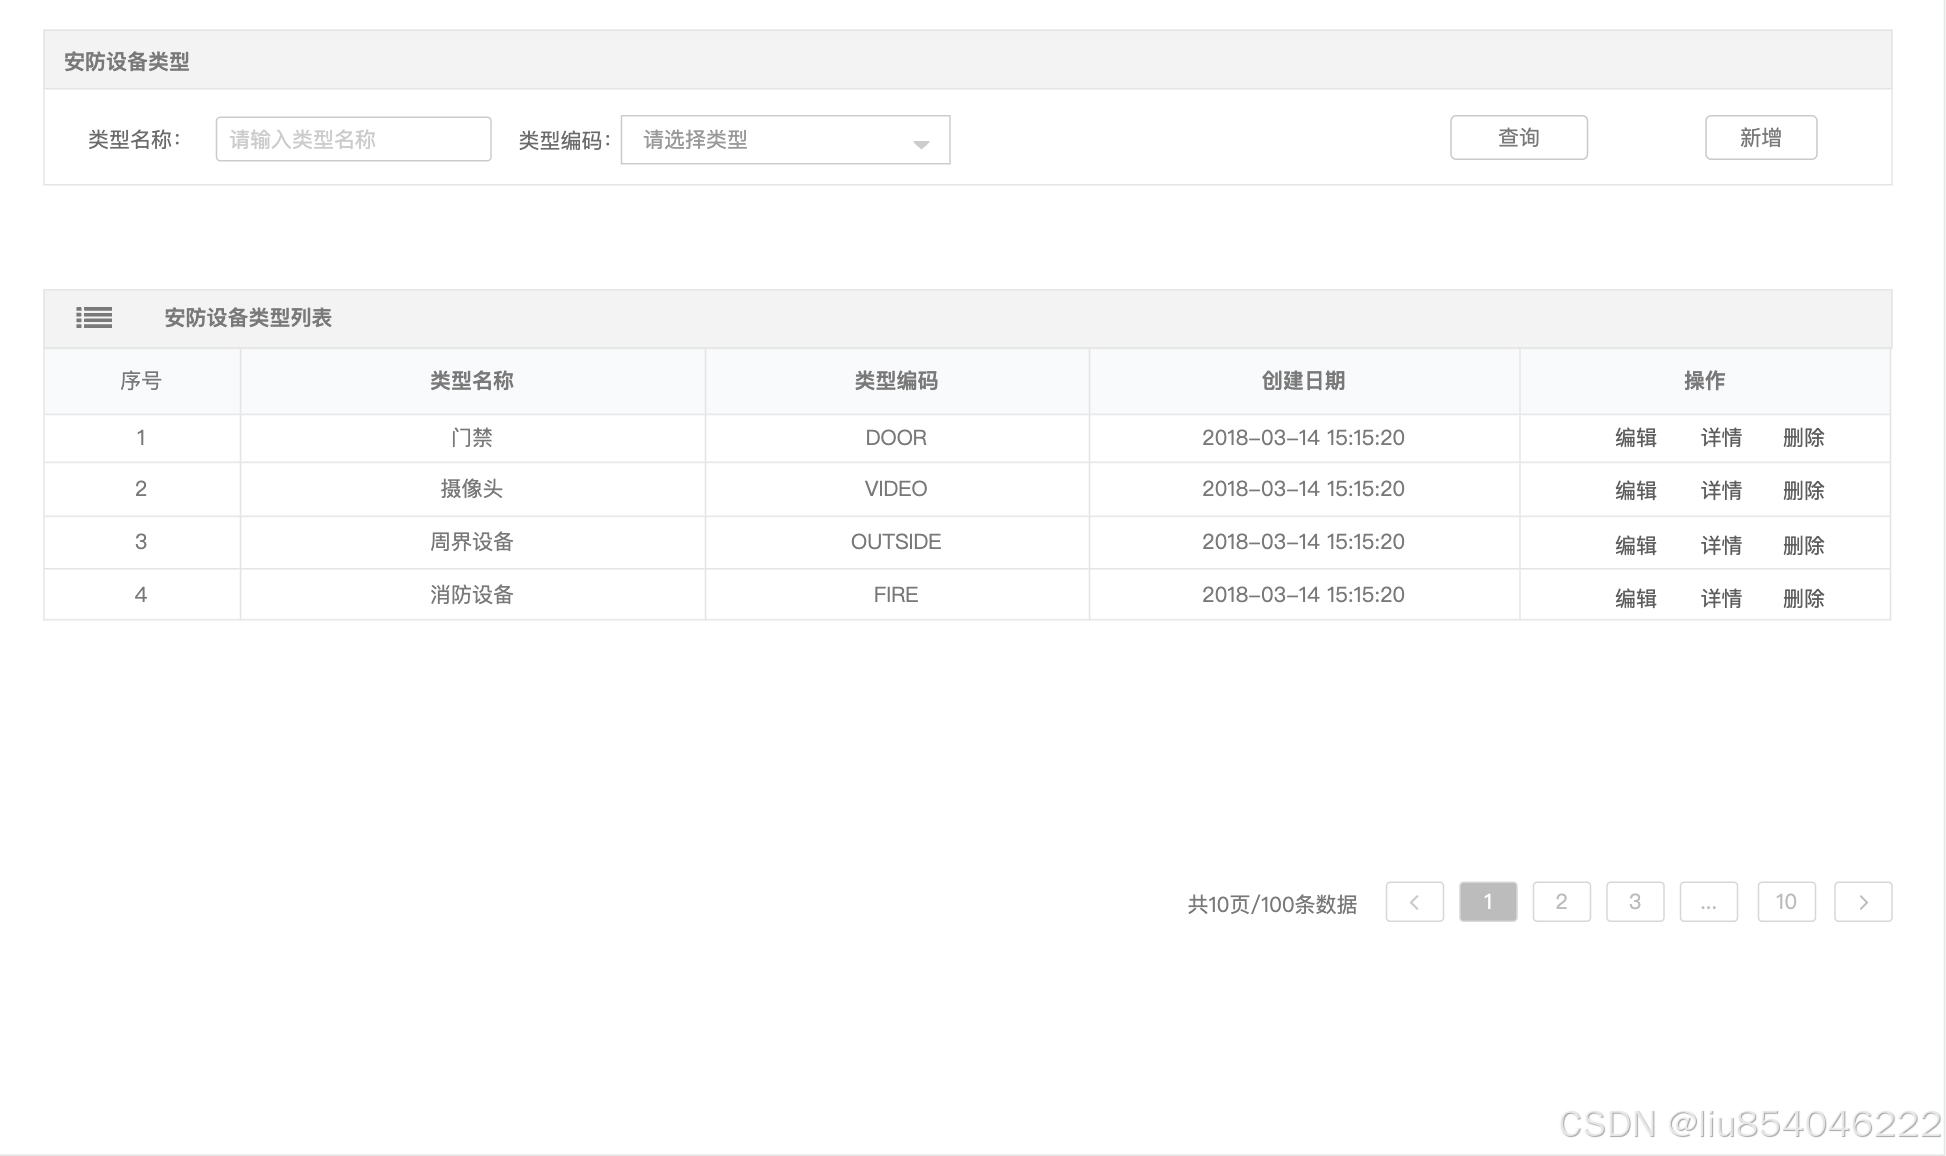Image resolution: width=1946 pixels, height=1156 pixels.
Task: Click the ellipsis pagination button
Action: (1708, 902)
